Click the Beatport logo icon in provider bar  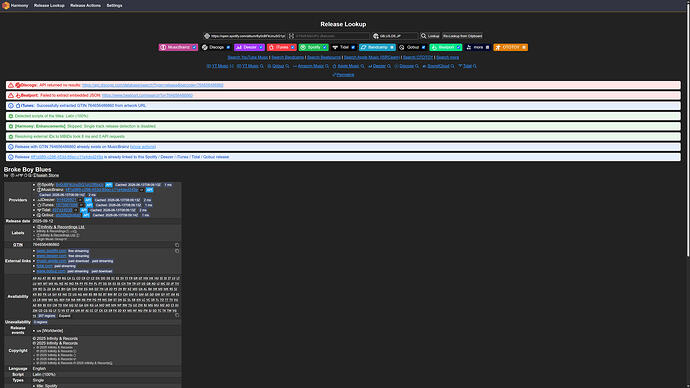click(x=434, y=47)
